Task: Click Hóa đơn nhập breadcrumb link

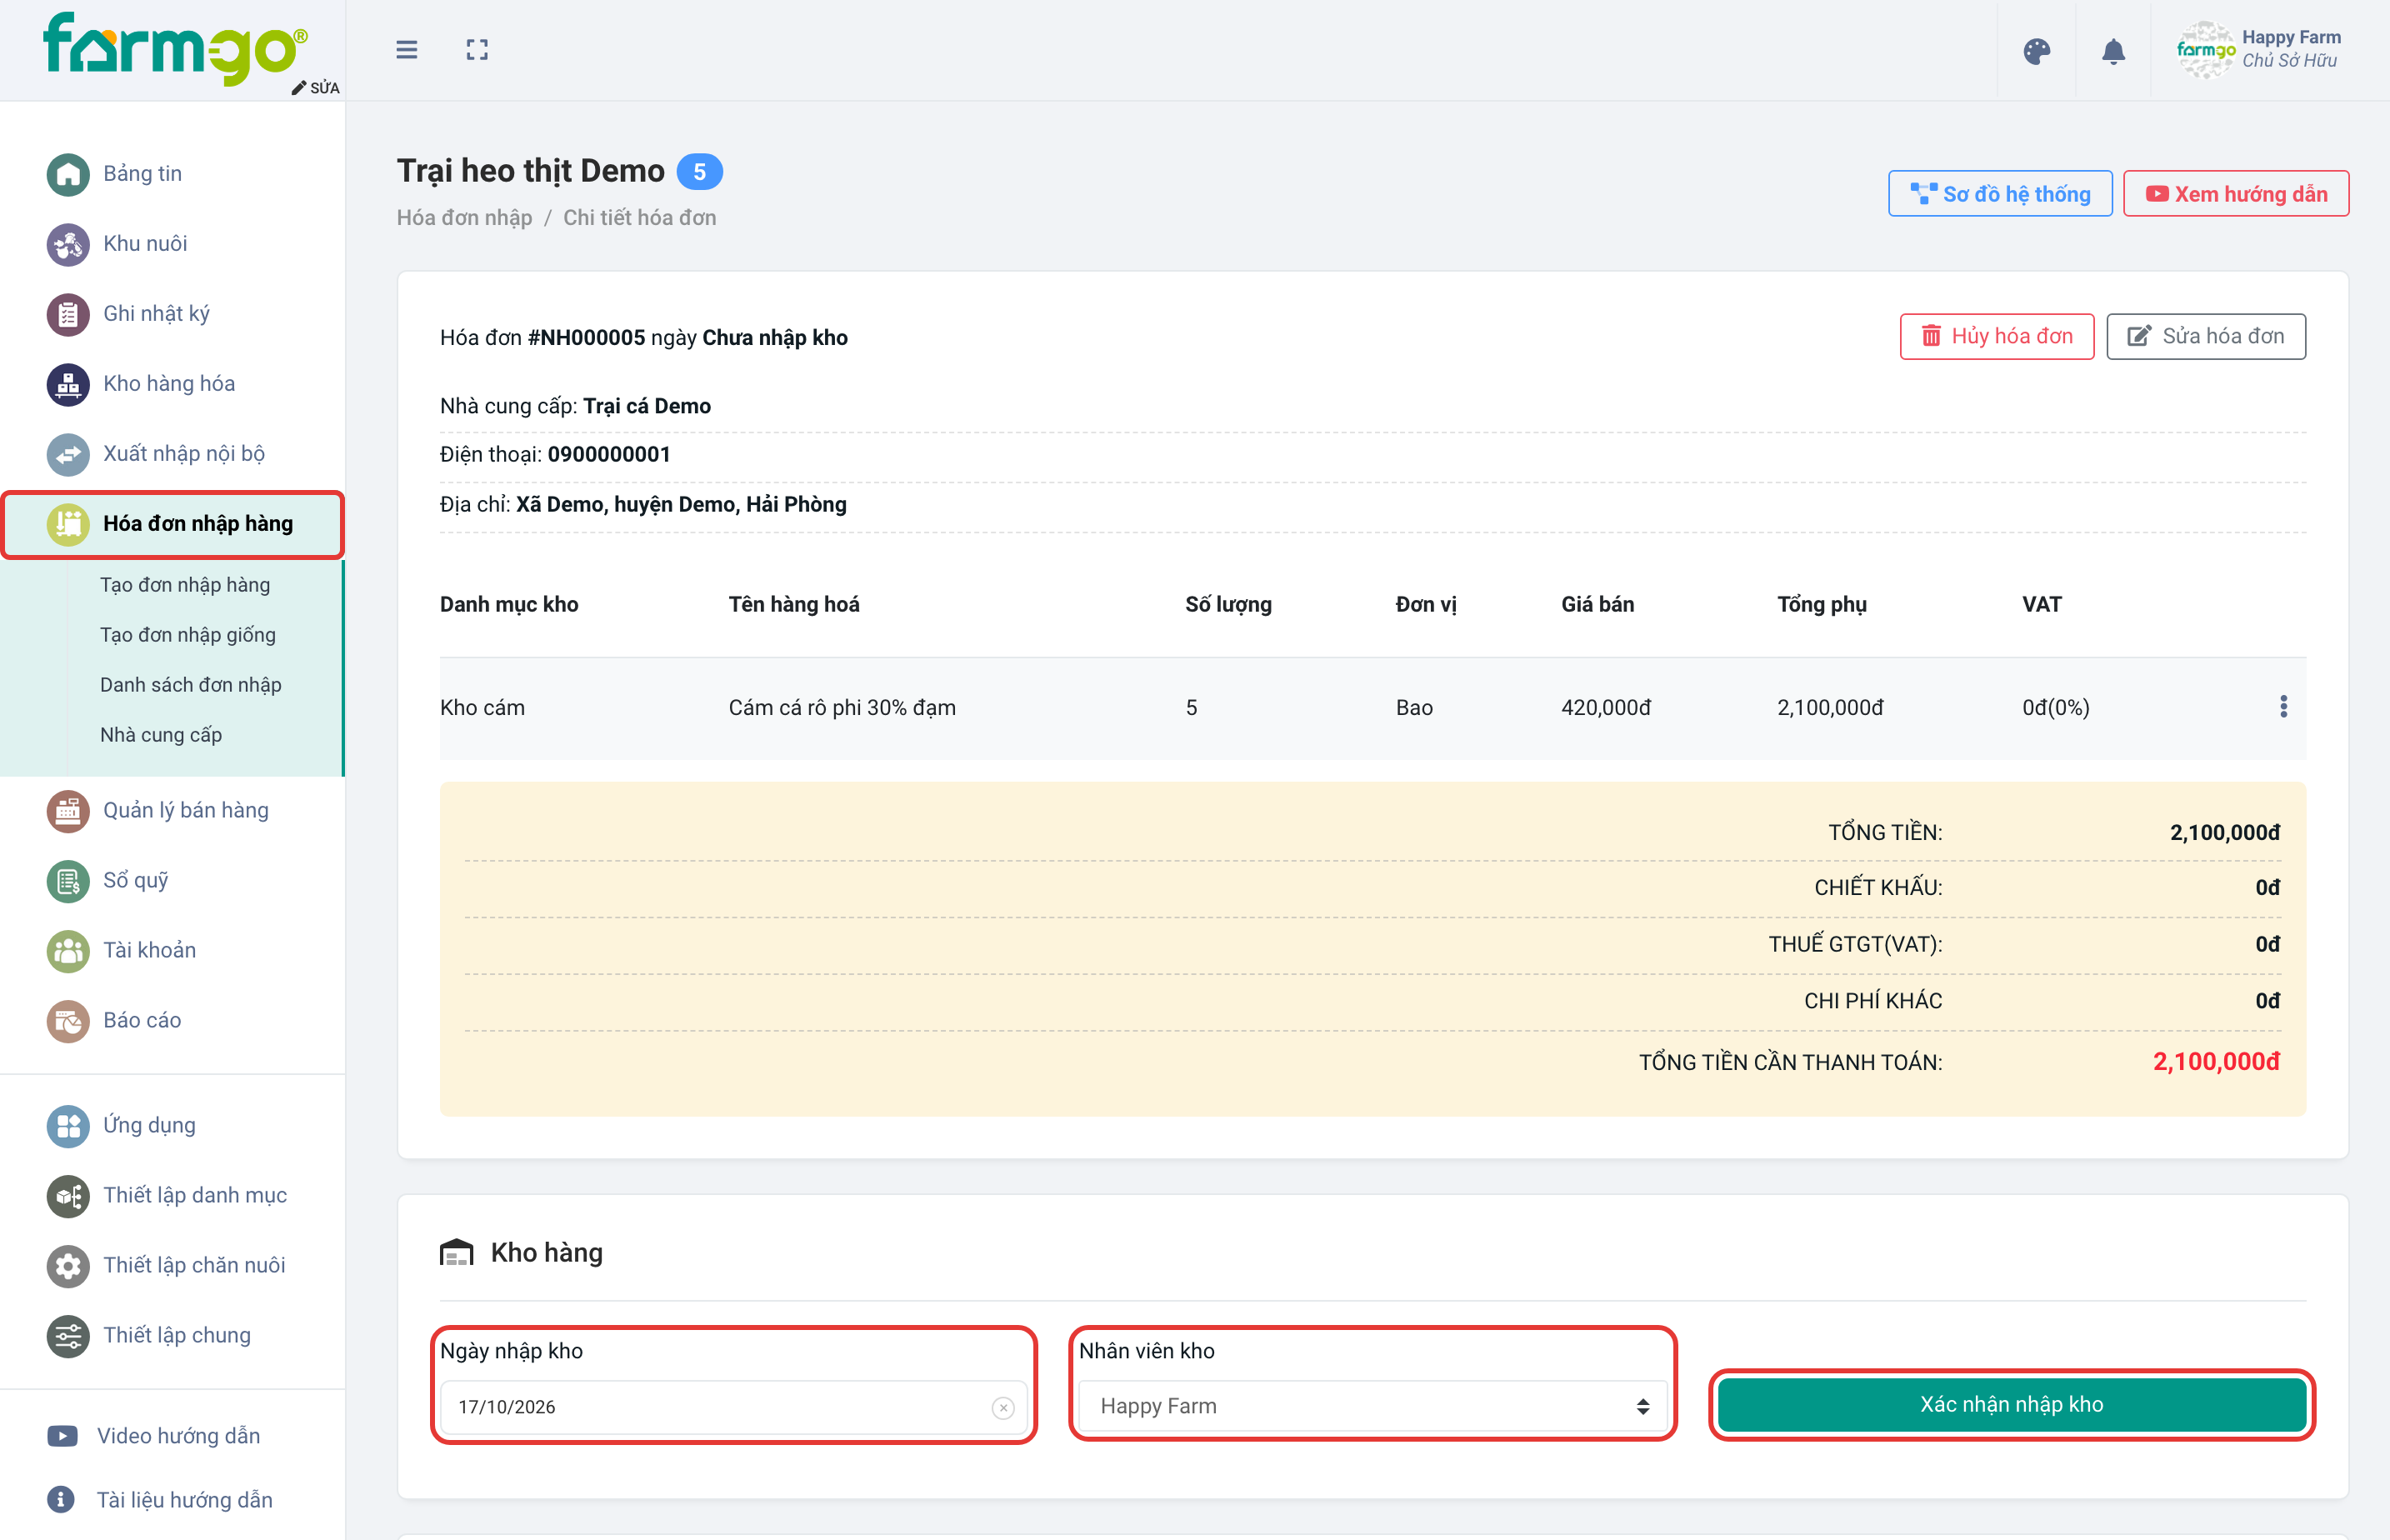Action: (x=464, y=217)
